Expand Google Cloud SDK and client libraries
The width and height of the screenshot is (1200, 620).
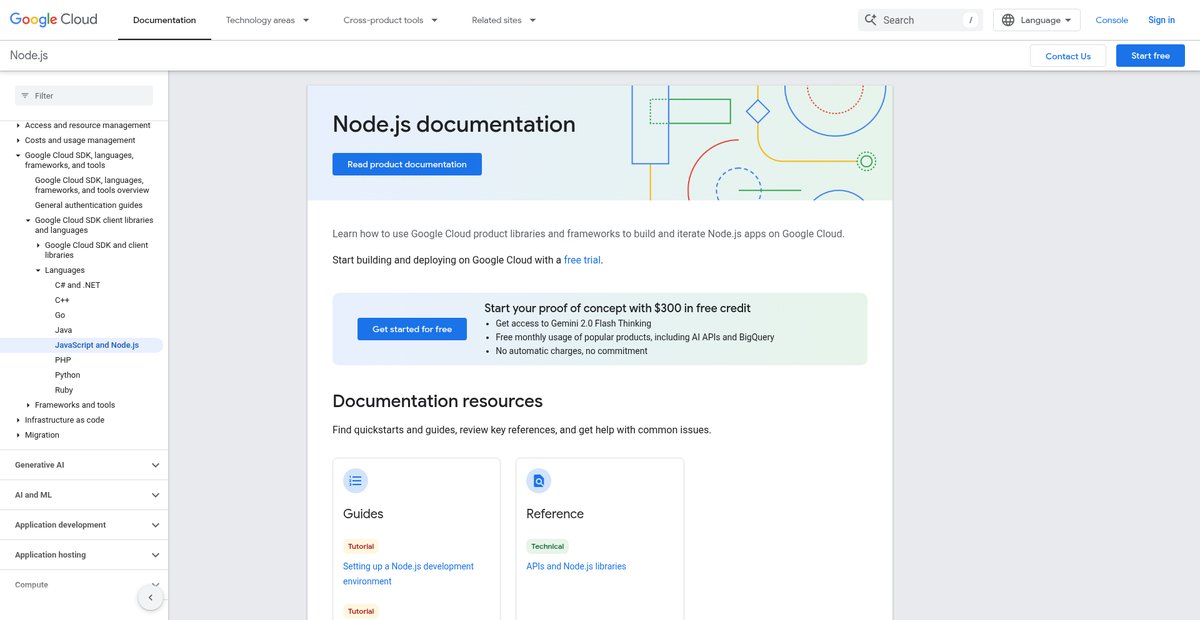click(38, 246)
